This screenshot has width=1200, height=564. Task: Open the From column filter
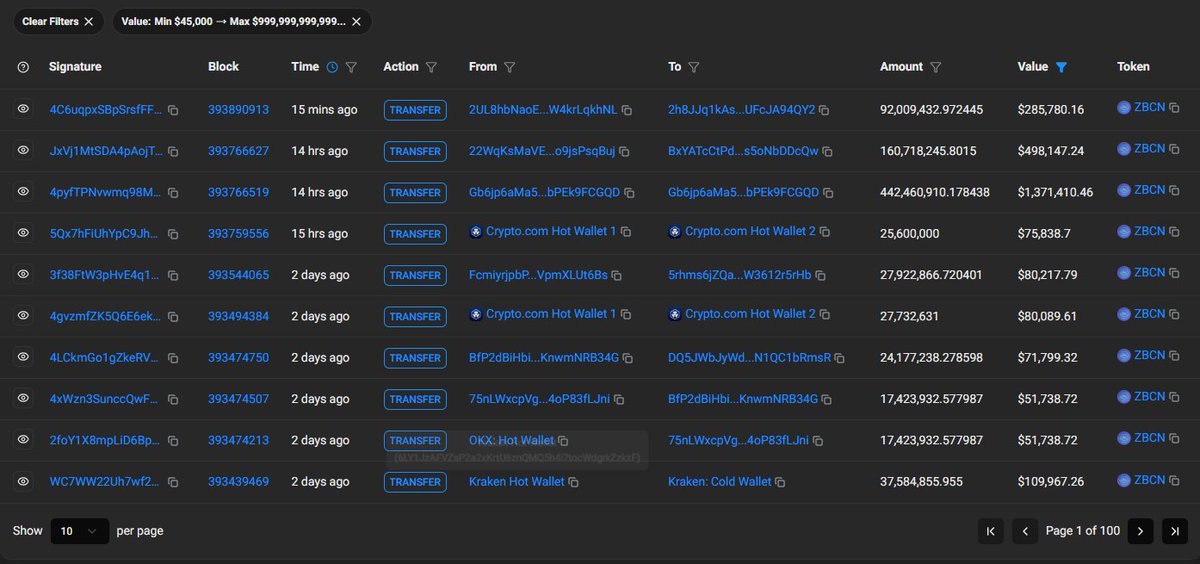509,67
